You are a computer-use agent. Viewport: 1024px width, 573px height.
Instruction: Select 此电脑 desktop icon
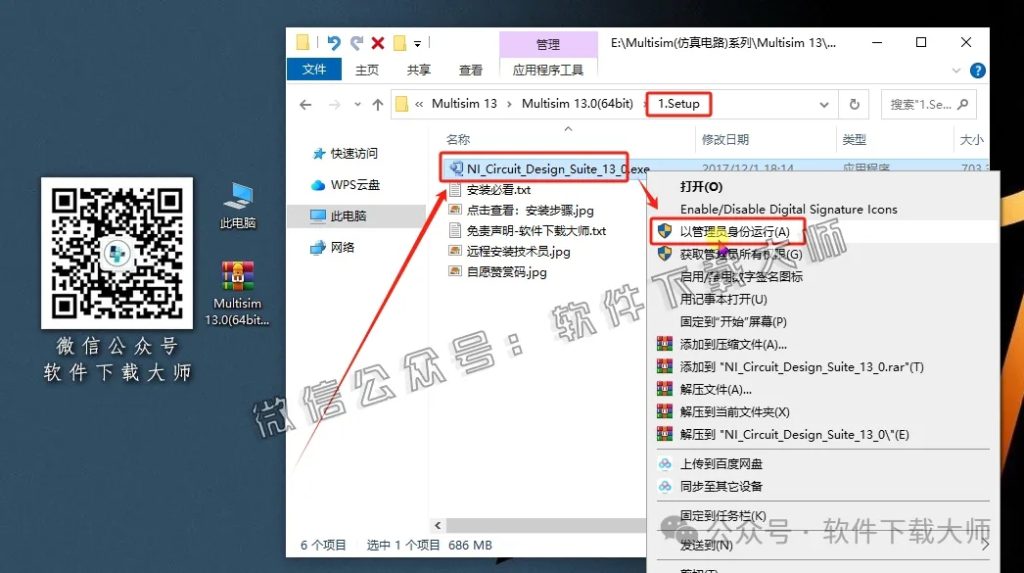238,206
